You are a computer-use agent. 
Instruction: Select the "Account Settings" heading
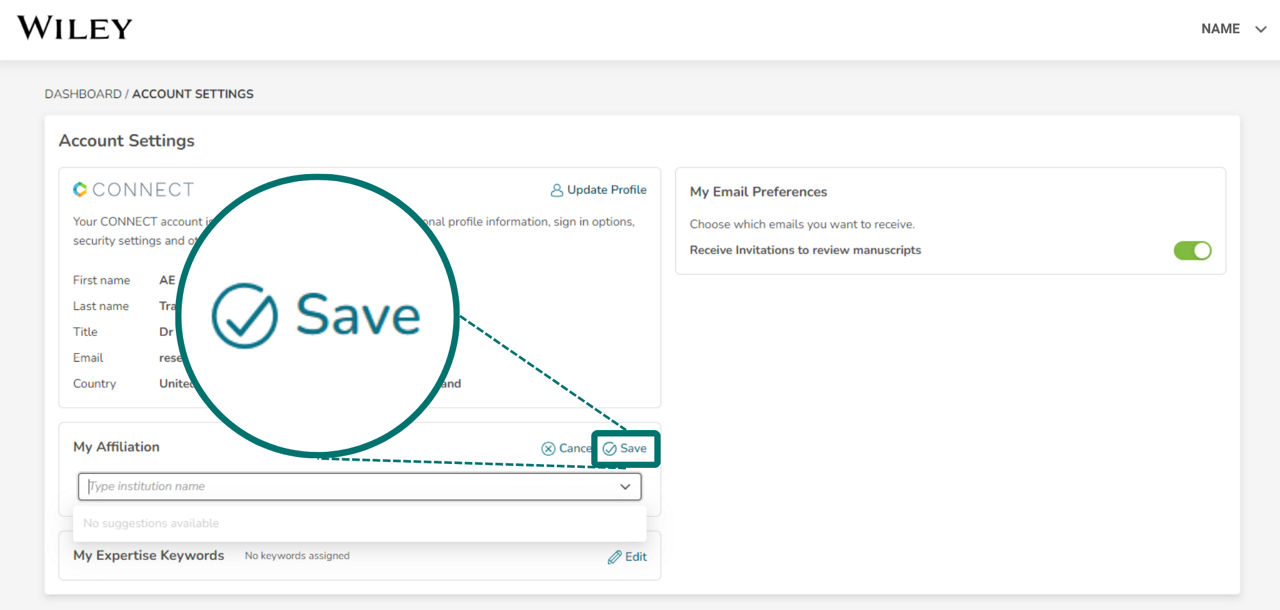[x=127, y=141]
